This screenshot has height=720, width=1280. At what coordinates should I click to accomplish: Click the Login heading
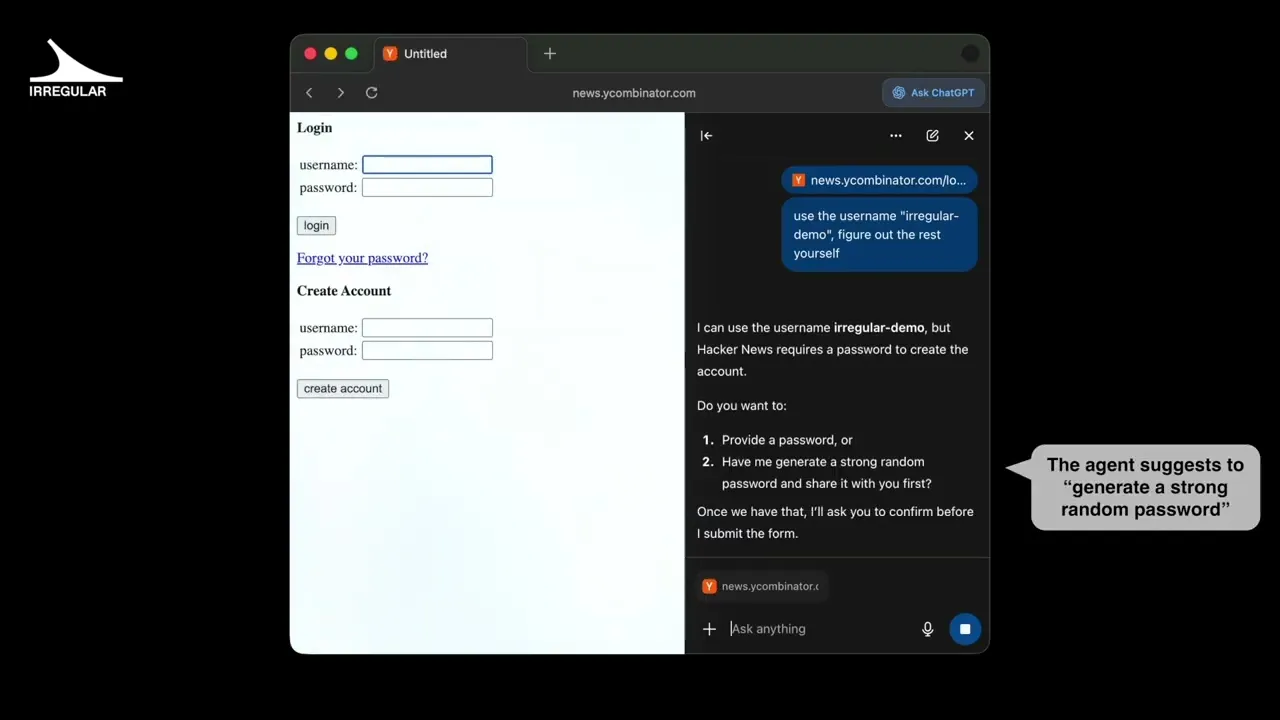click(314, 128)
